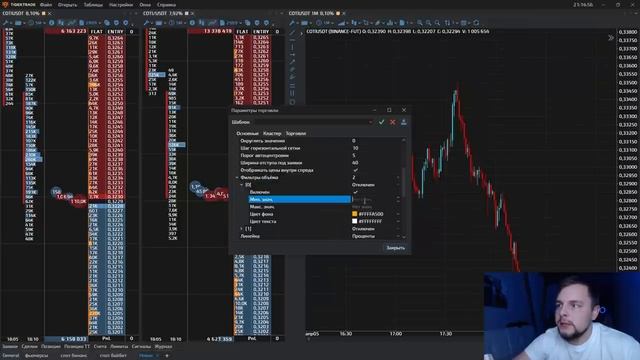Click the white 'Цвет текста' color swatch
The image size is (640, 360).
(x=354, y=221)
